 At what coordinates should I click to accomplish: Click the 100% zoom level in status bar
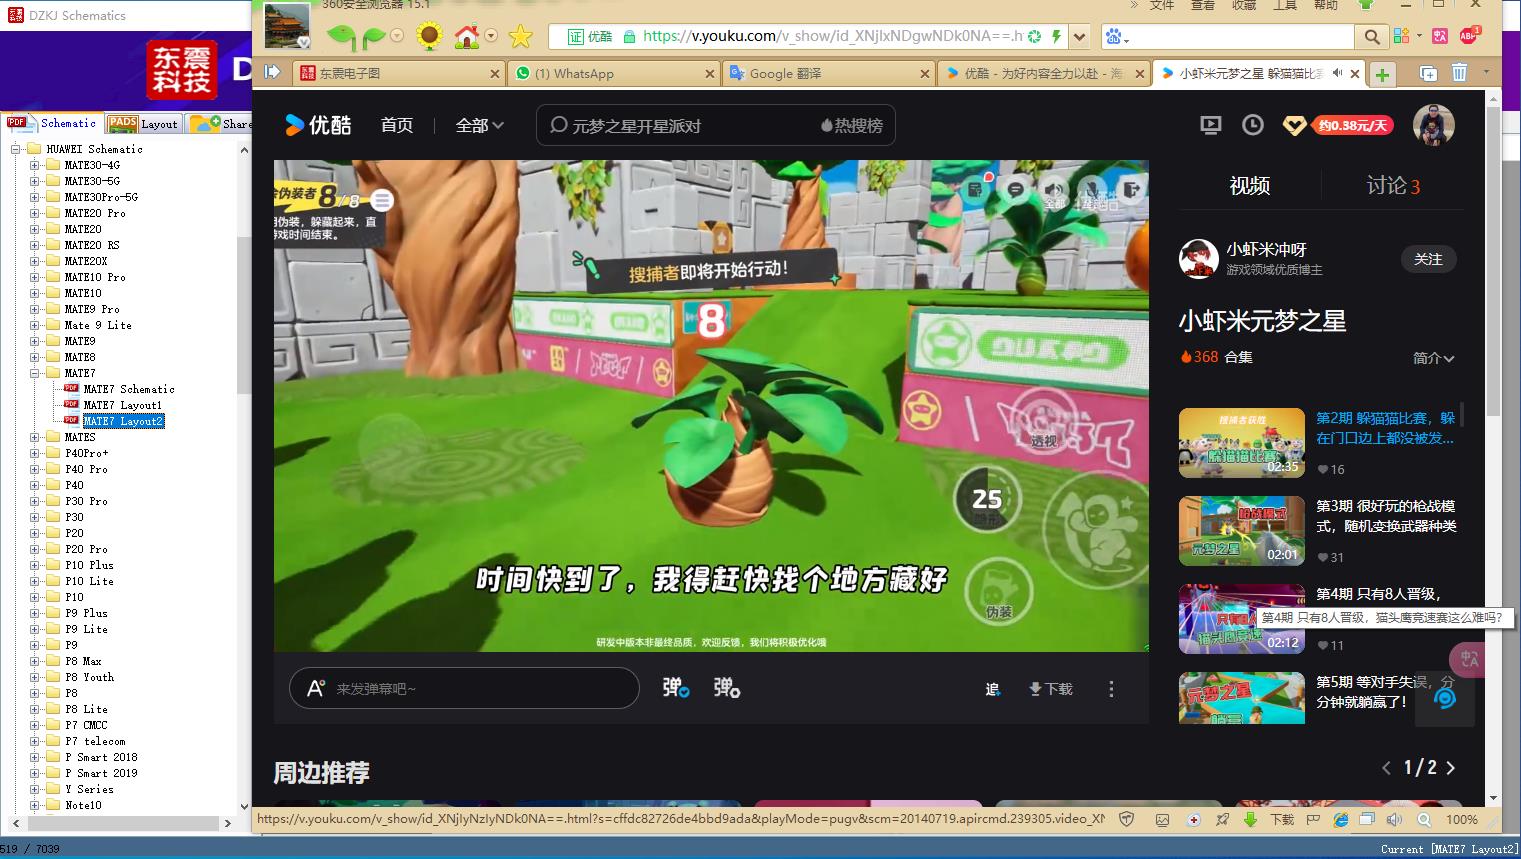coord(1461,819)
